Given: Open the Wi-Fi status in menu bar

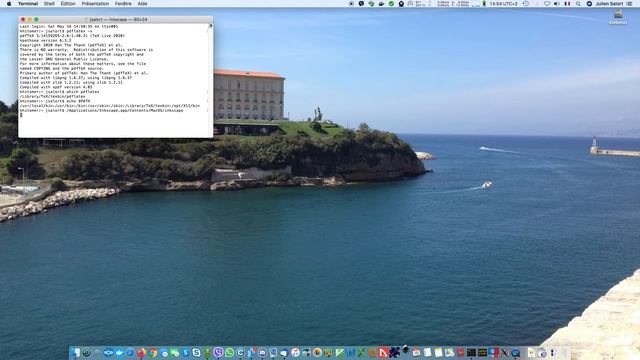Looking at the screenshot, I should (547, 3).
